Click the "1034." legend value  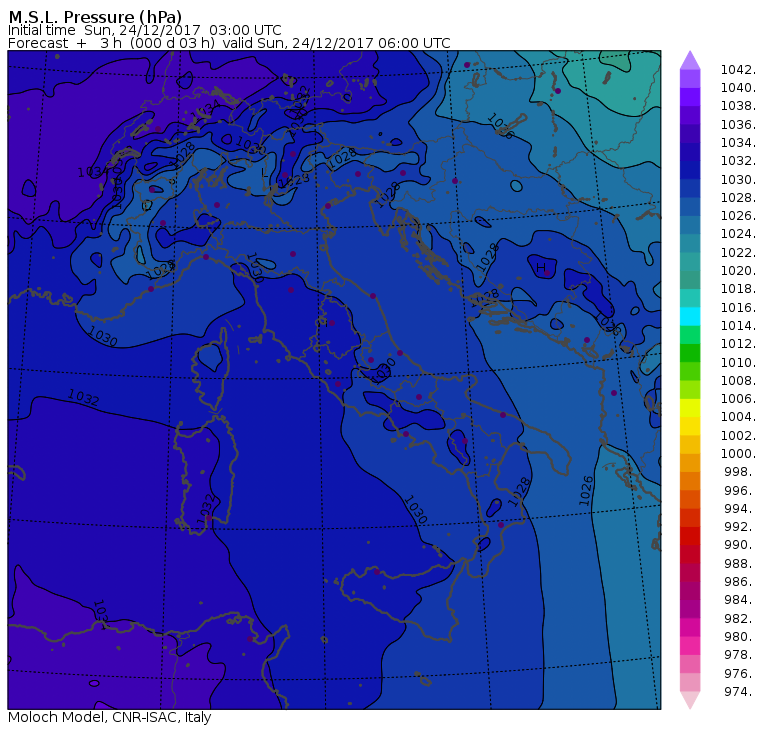[x=738, y=143]
